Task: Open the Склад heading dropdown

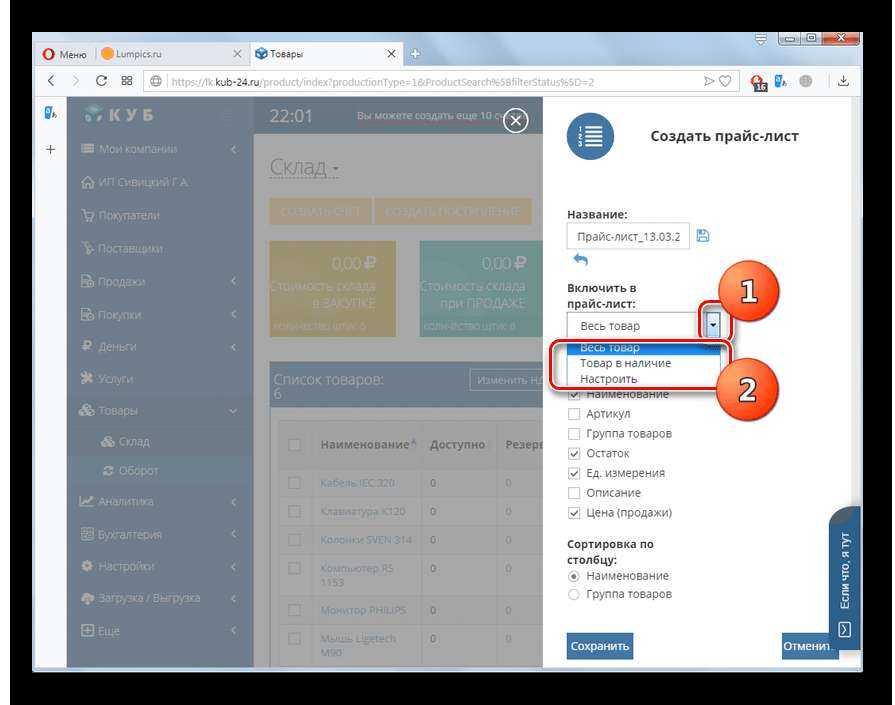Action: click(x=304, y=167)
